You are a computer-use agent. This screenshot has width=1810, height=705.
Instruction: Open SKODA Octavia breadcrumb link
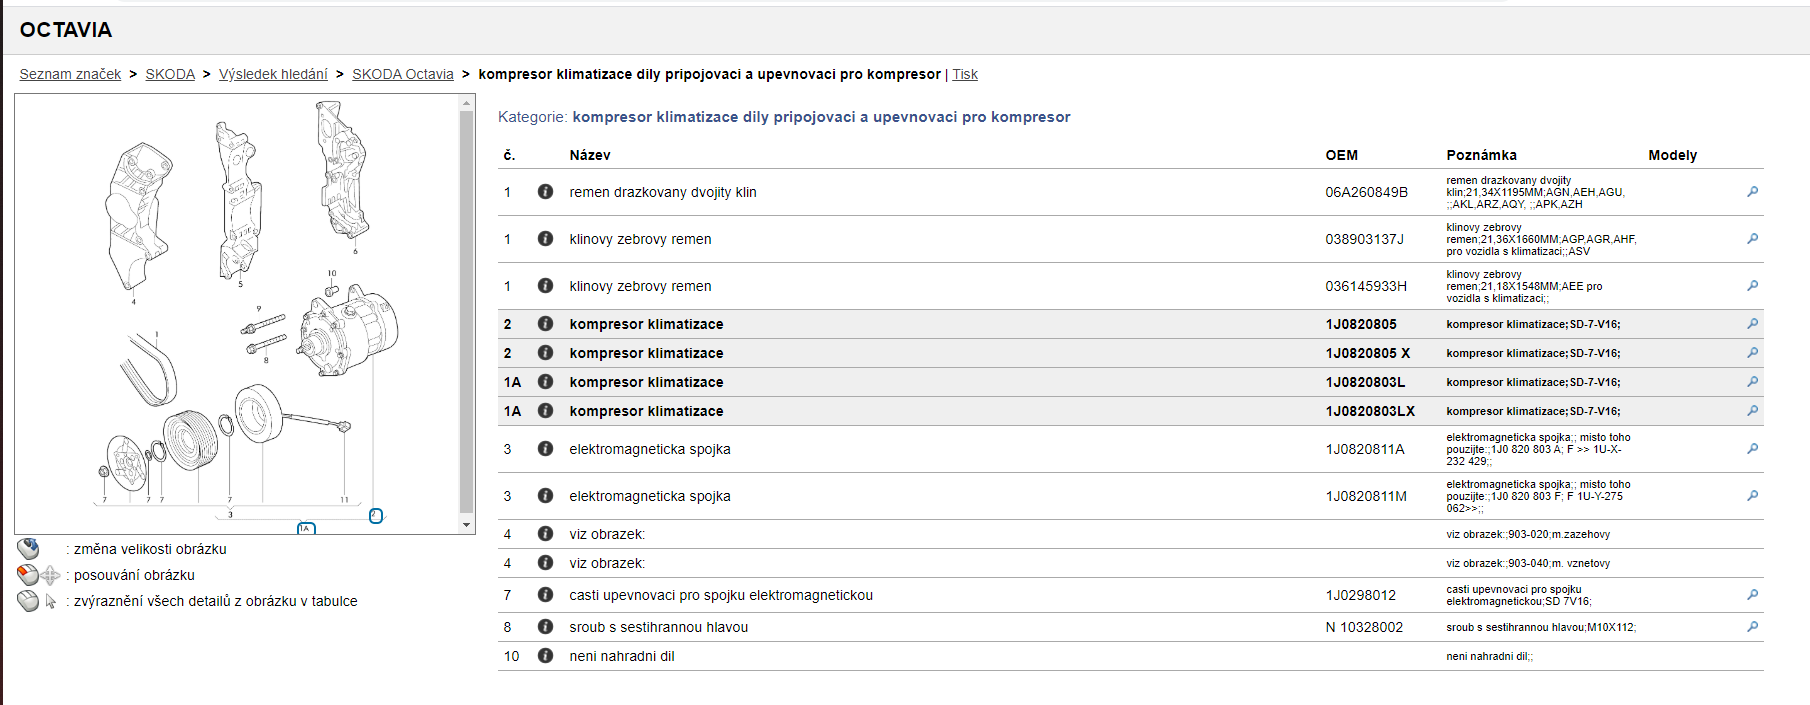coord(402,74)
